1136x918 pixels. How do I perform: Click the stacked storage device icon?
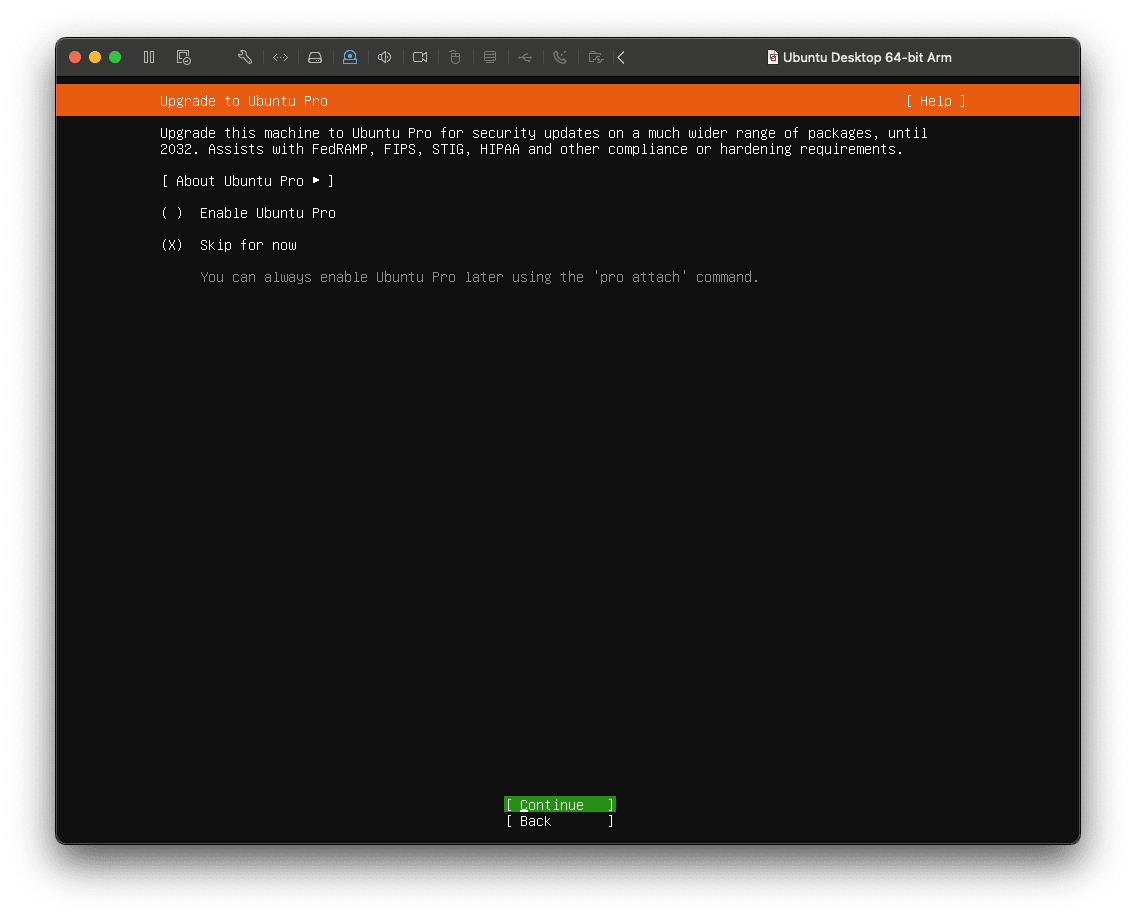pos(490,57)
